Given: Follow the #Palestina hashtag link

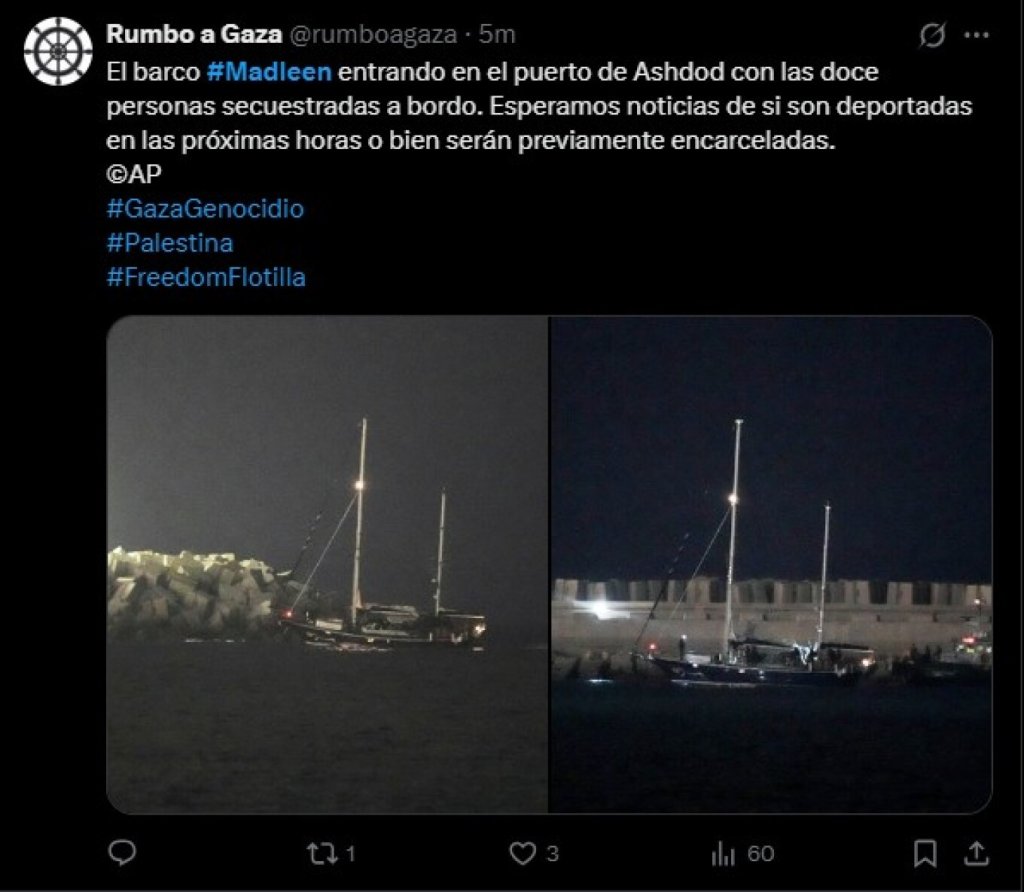Looking at the screenshot, I should pyautogui.click(x=169, y=243).
